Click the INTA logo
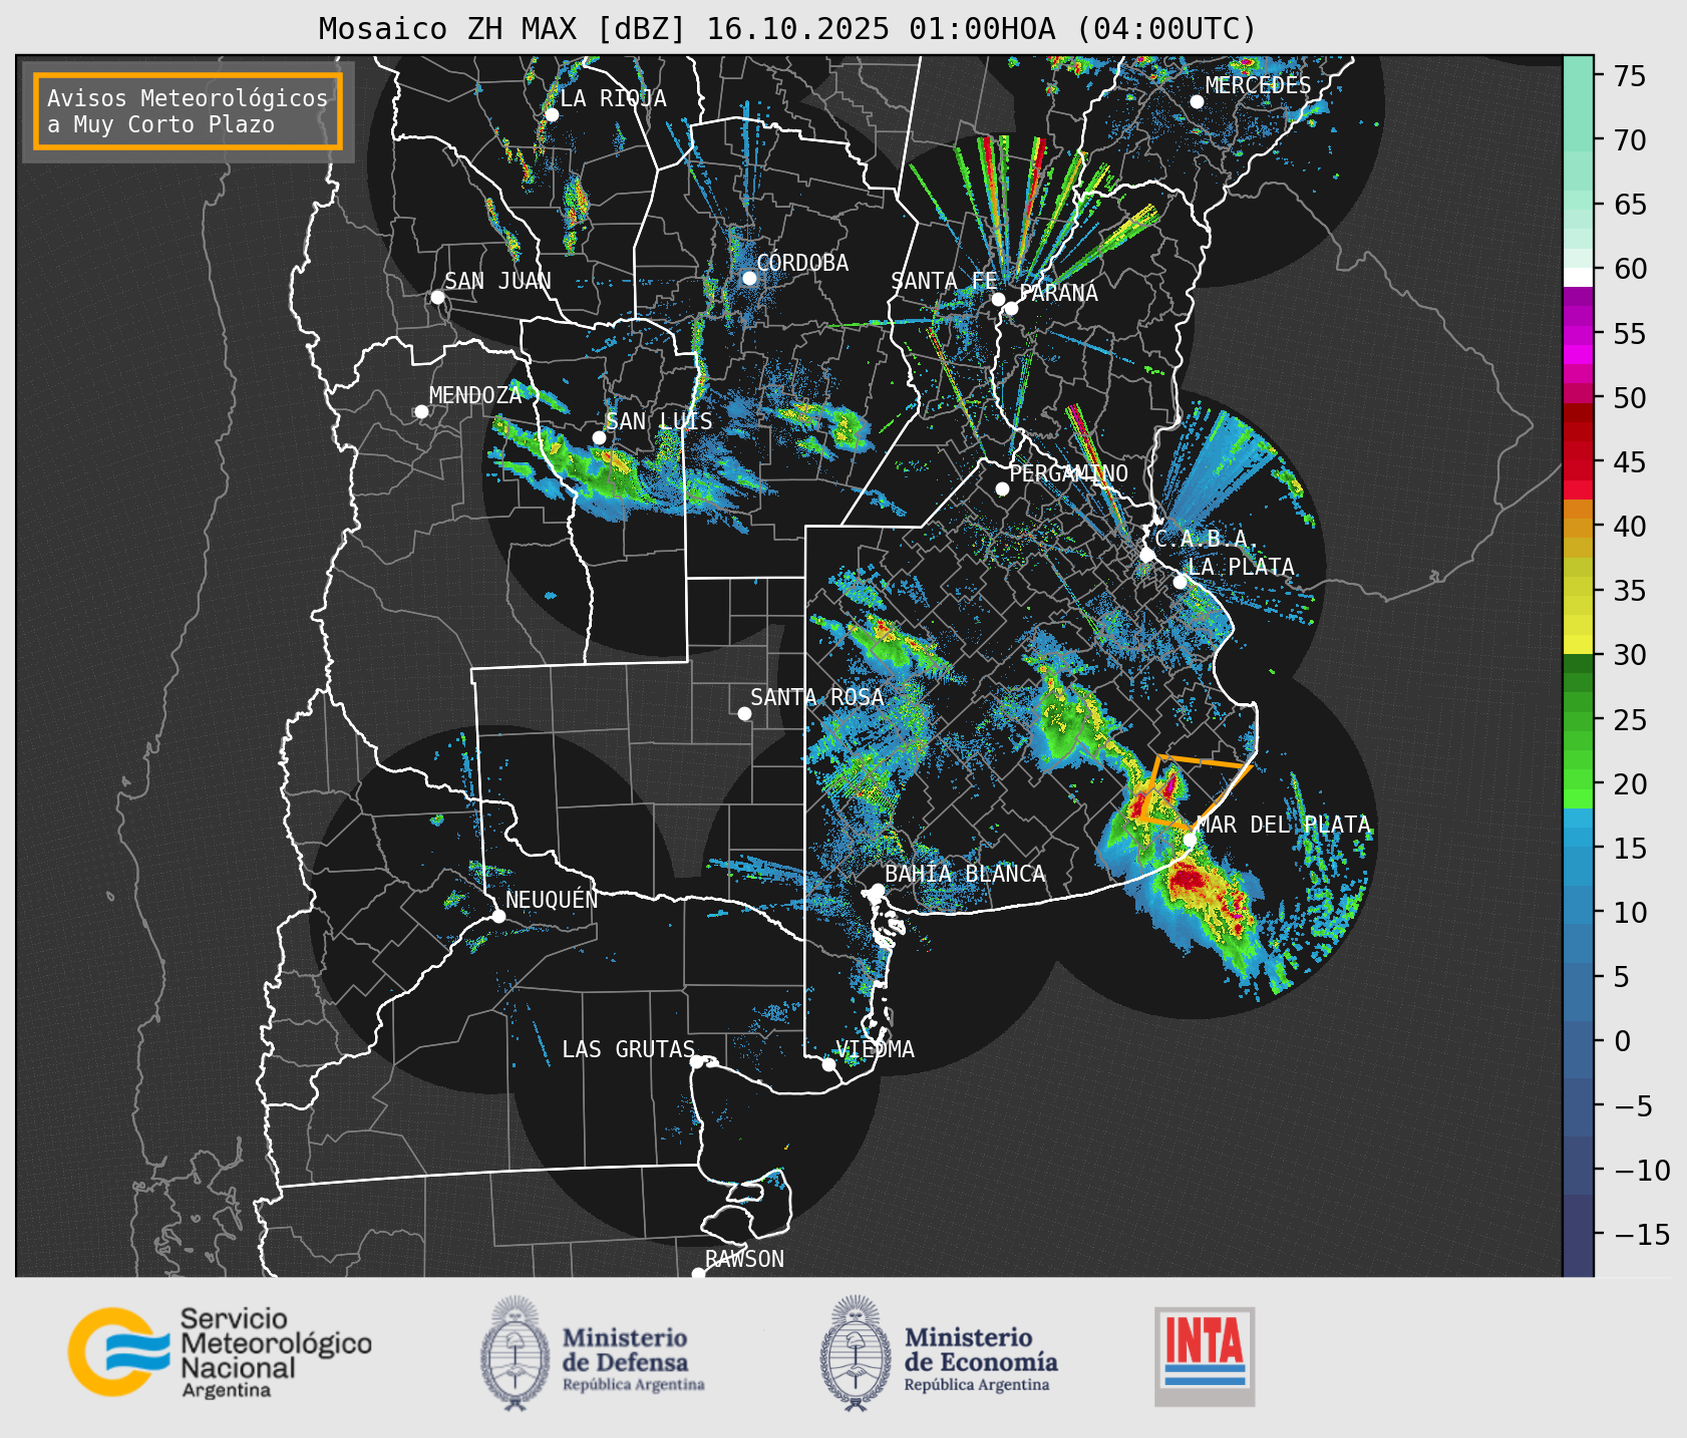Screen dimensions: 1687x1438 coord(1204,1356)
